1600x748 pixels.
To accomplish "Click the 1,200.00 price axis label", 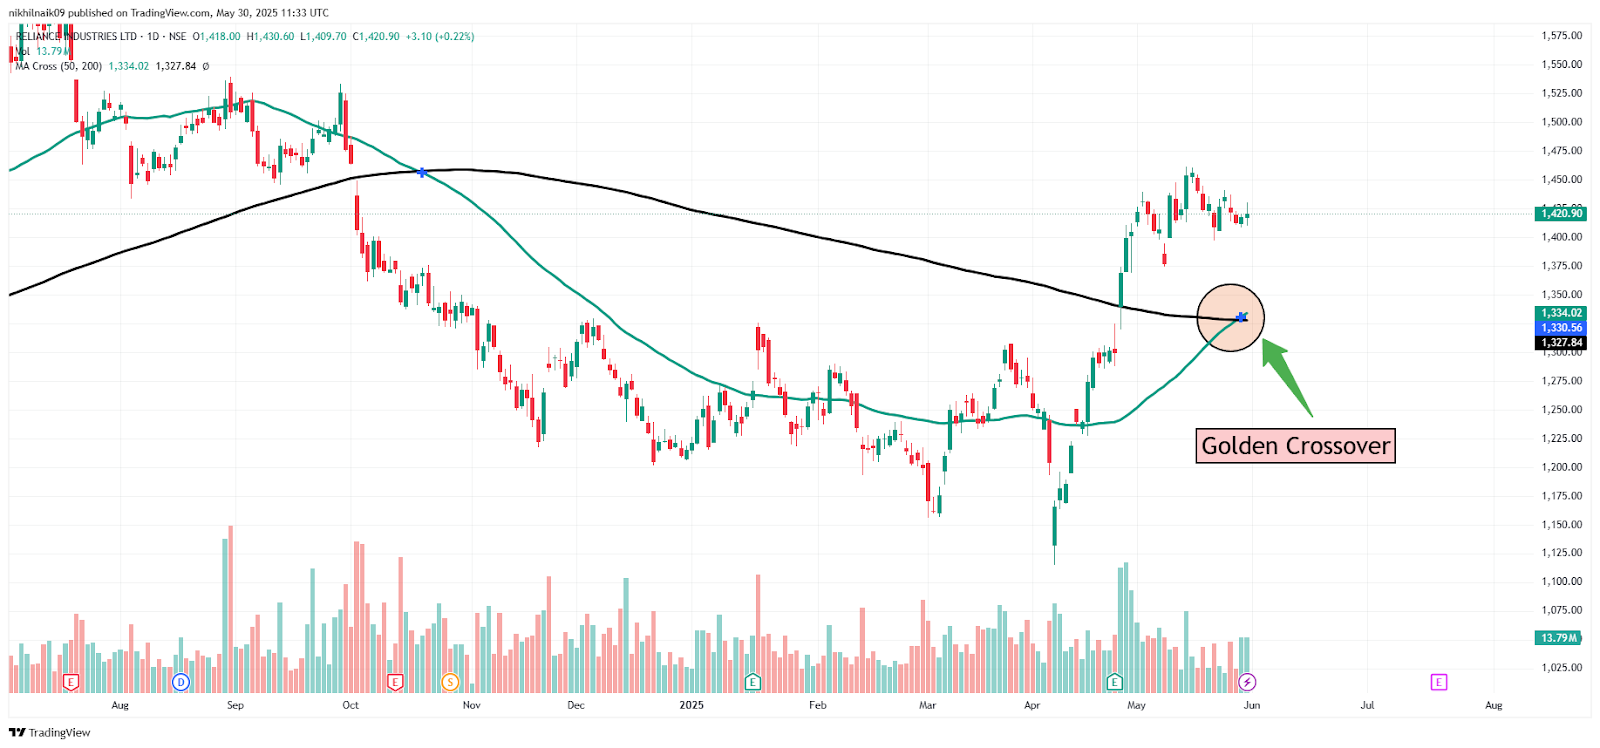I will [x=1562, y=467].
